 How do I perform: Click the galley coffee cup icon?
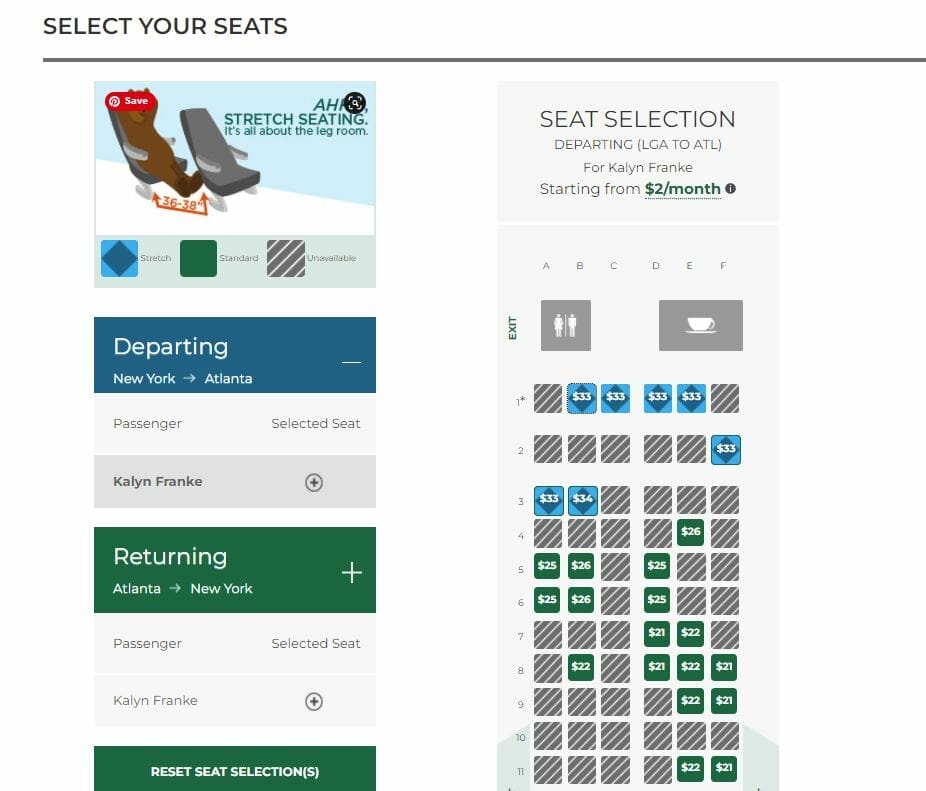[701, 325]
